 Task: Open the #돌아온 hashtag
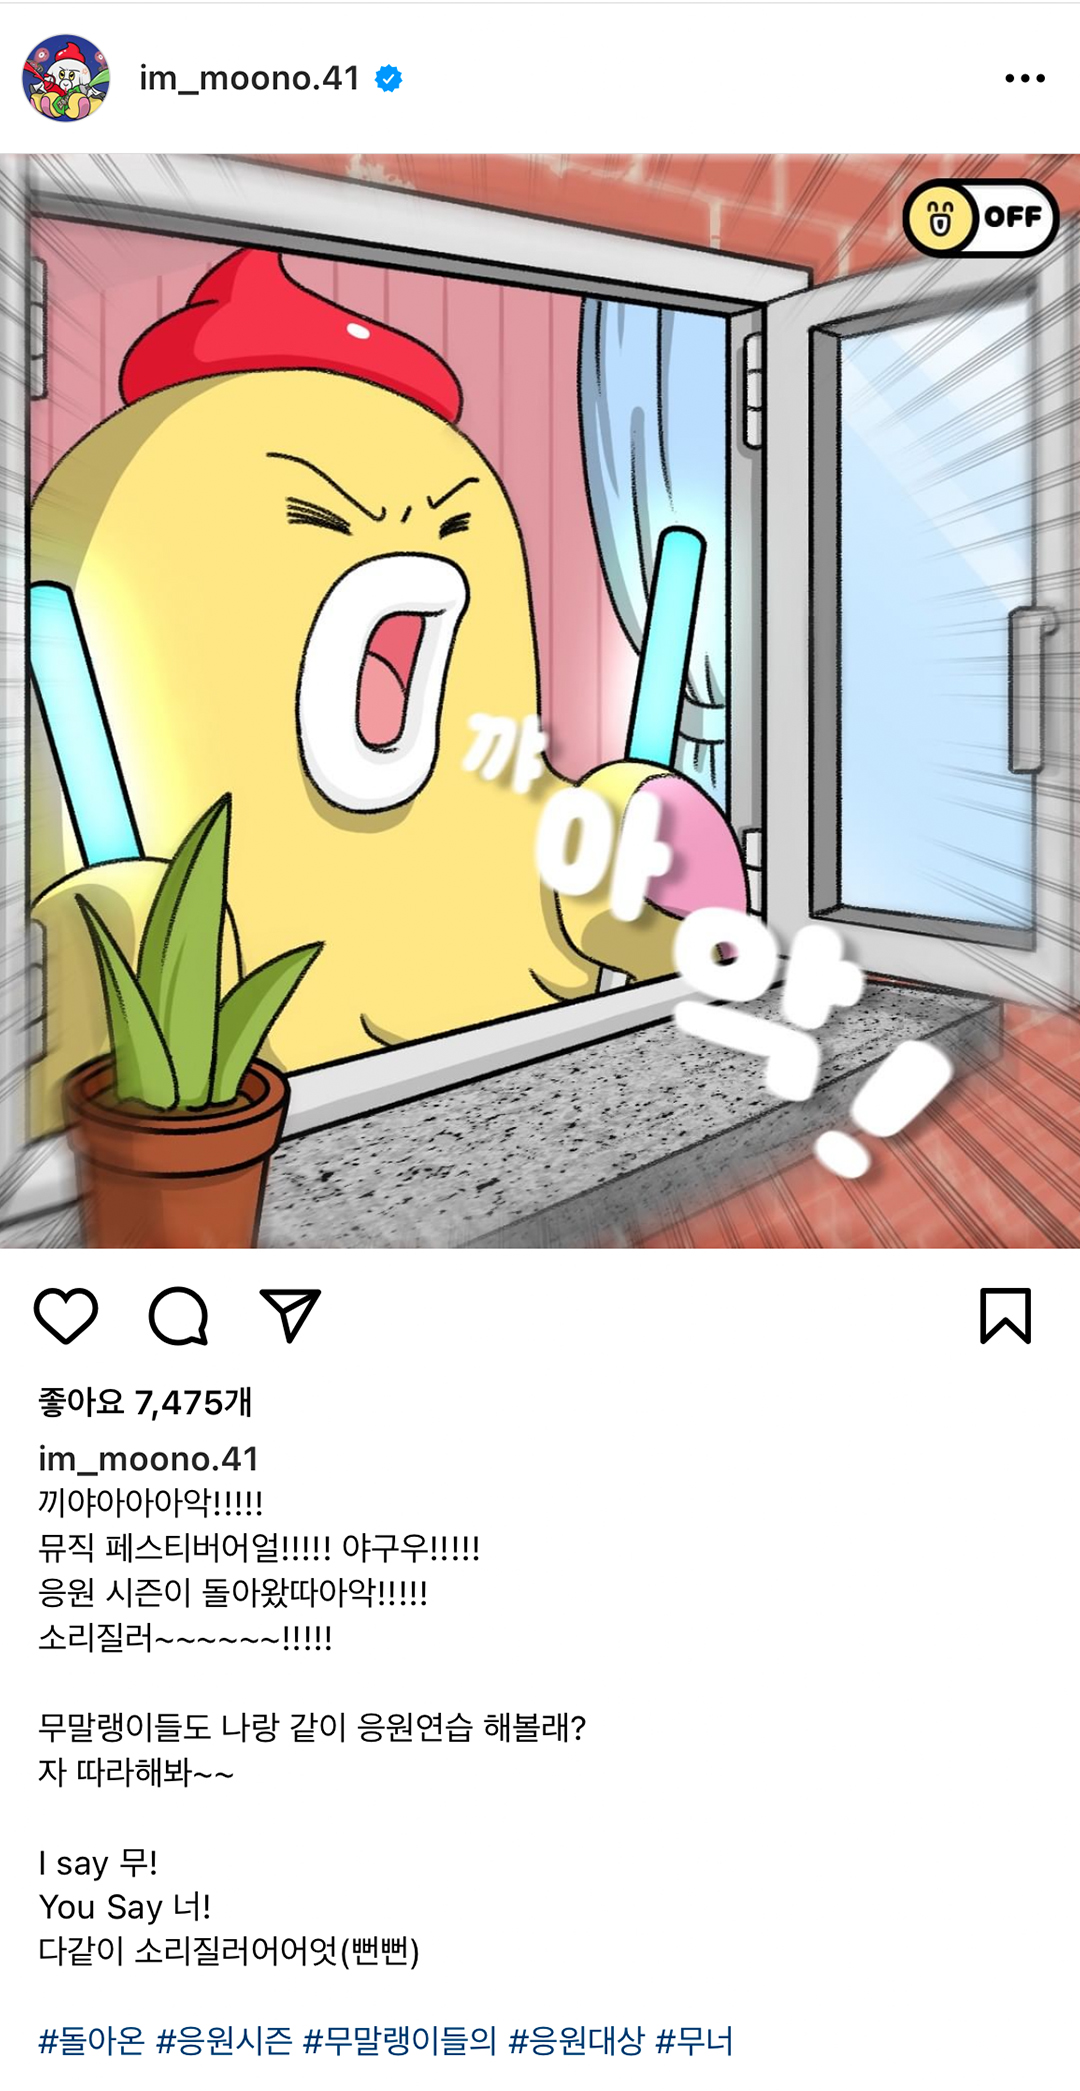tap(91, 2040)
